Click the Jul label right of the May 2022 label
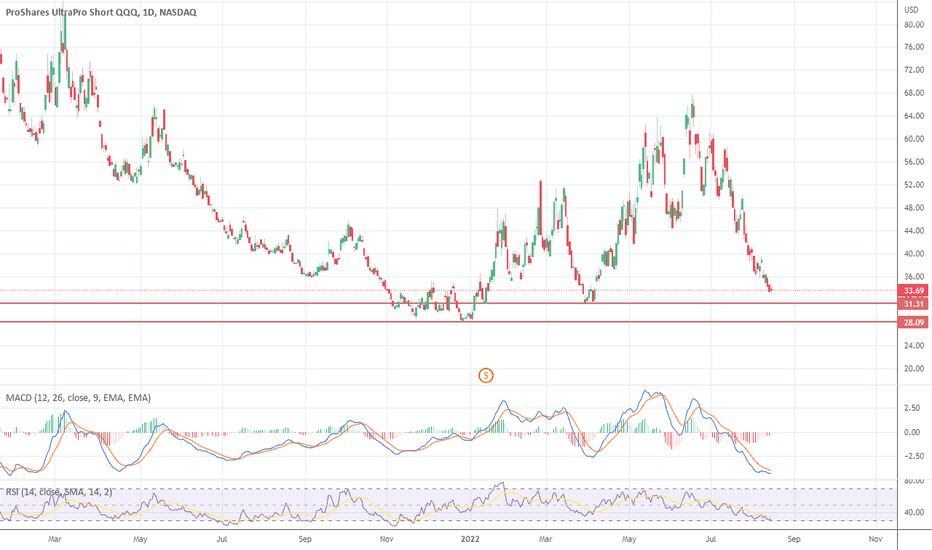 (x=710, y=539)
